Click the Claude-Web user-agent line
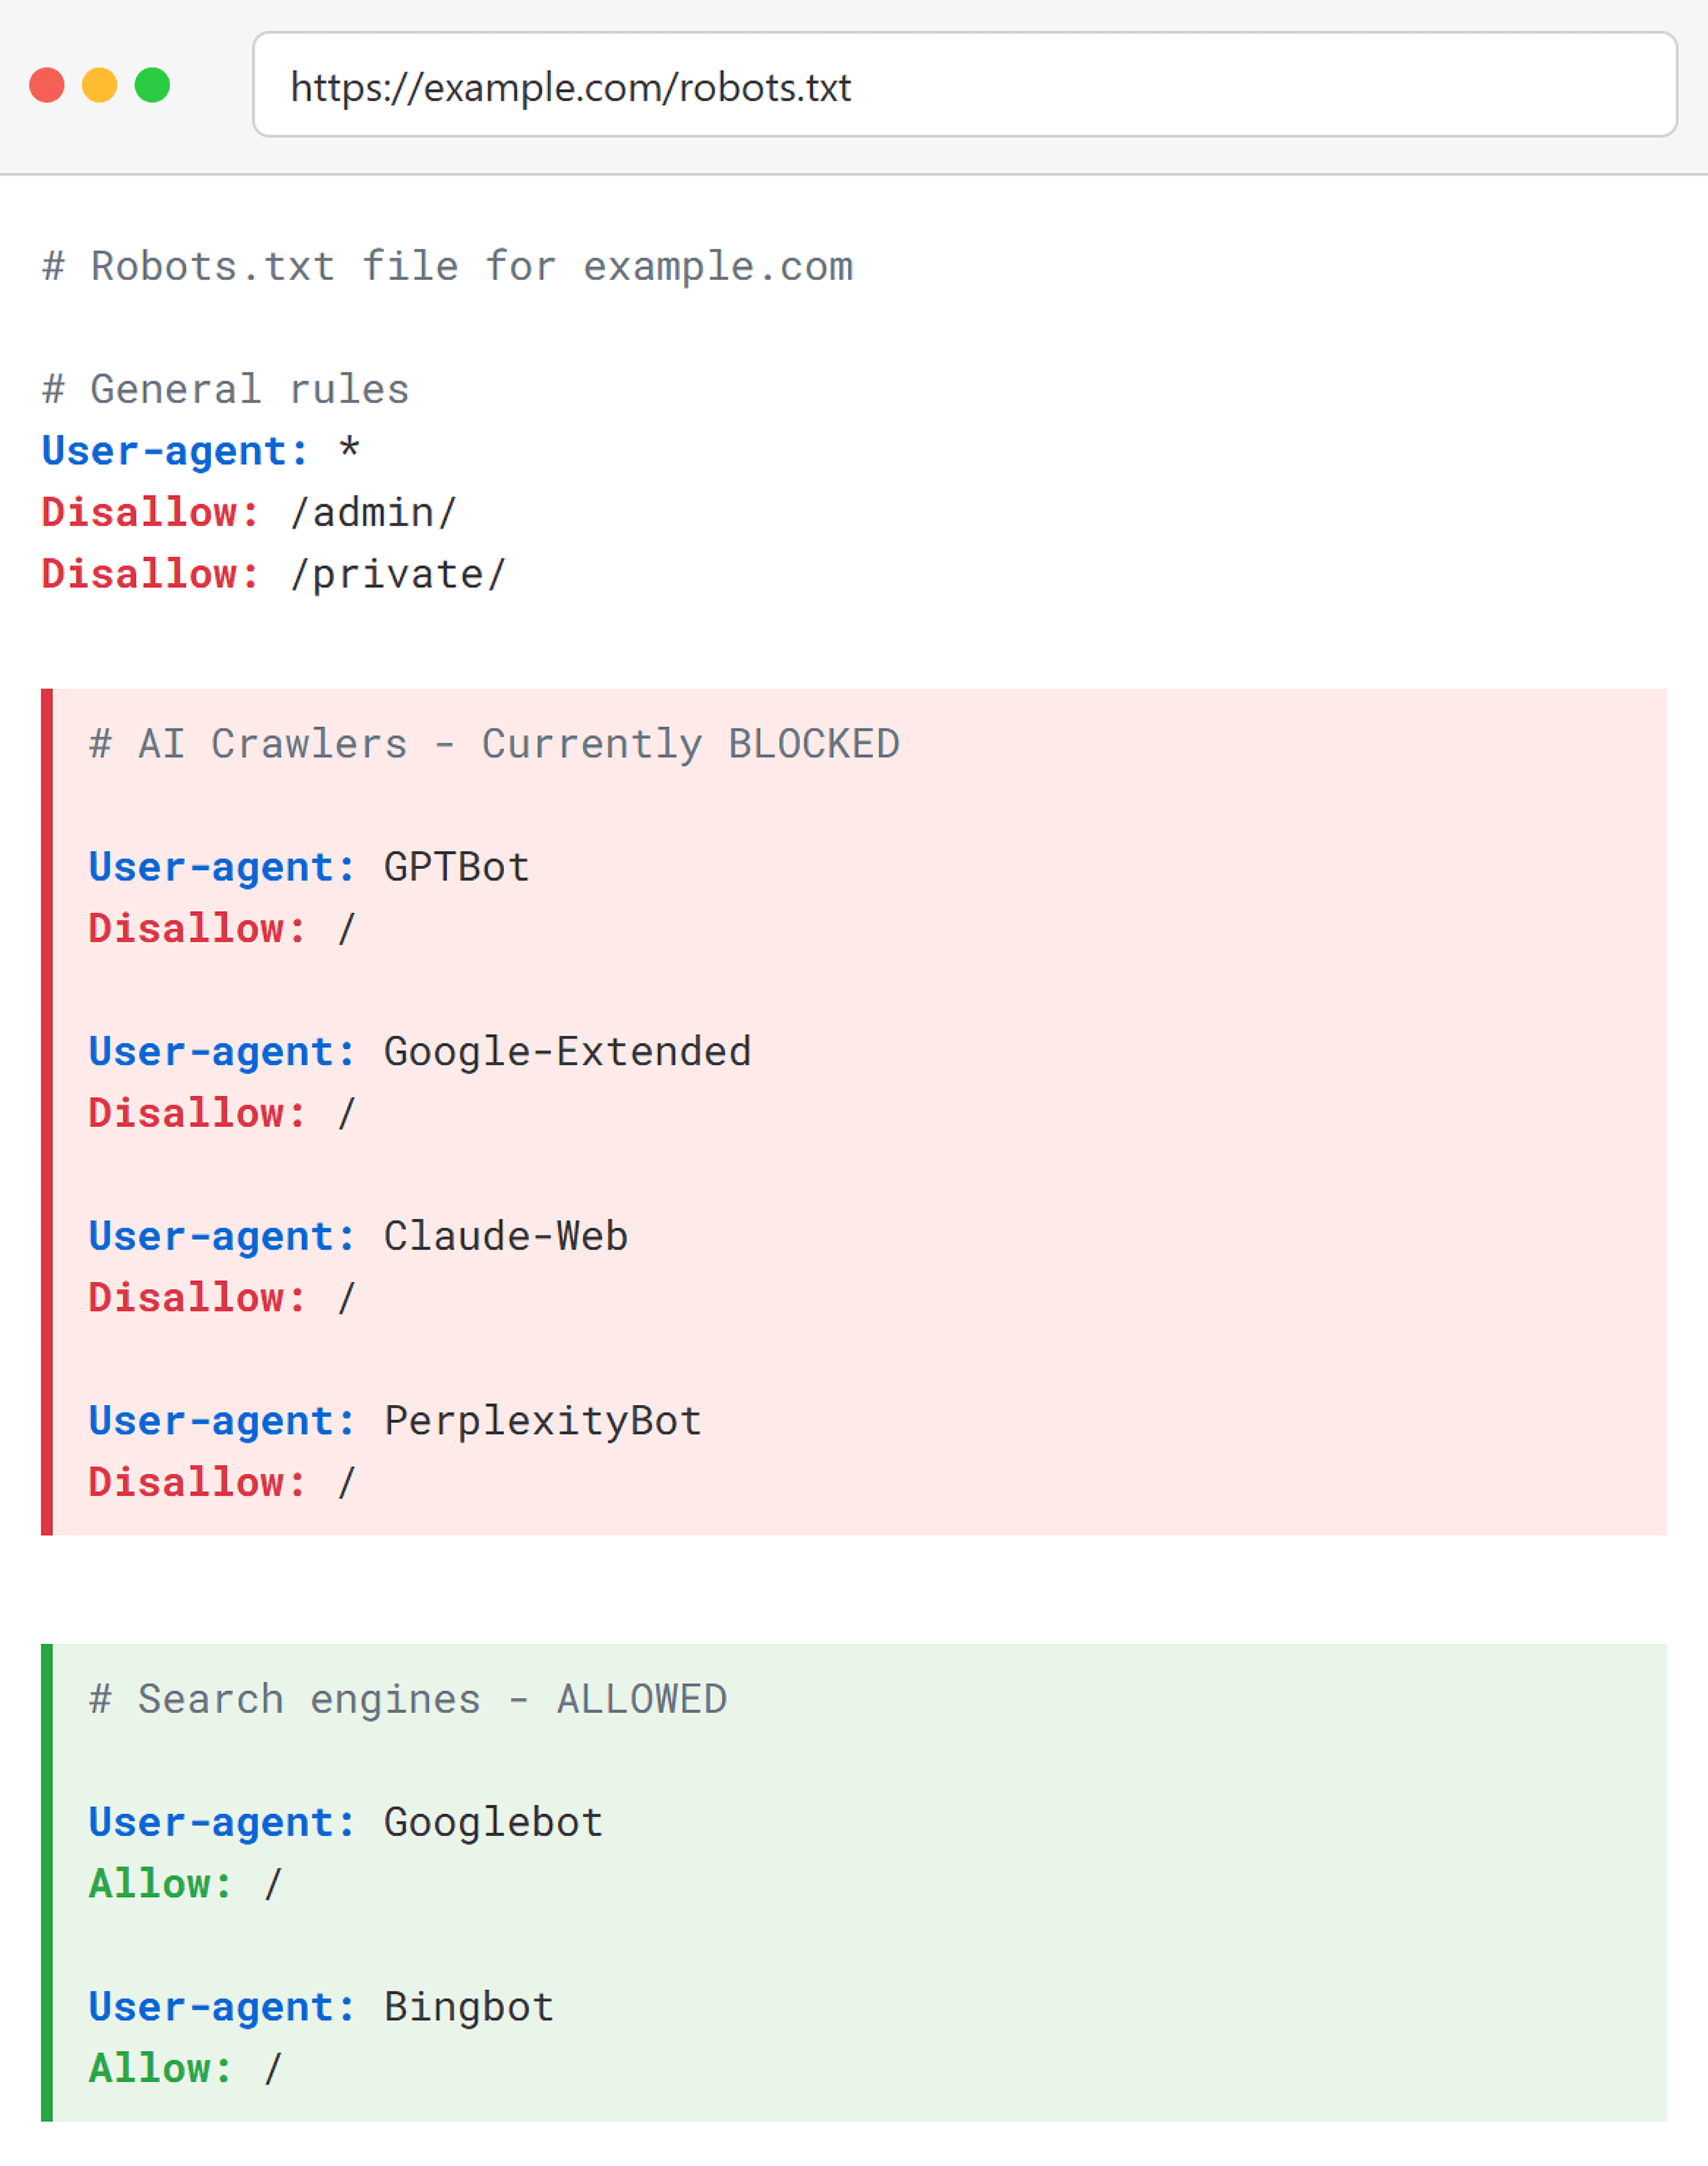The image size is (1708, 2166). pos(358,1237)
